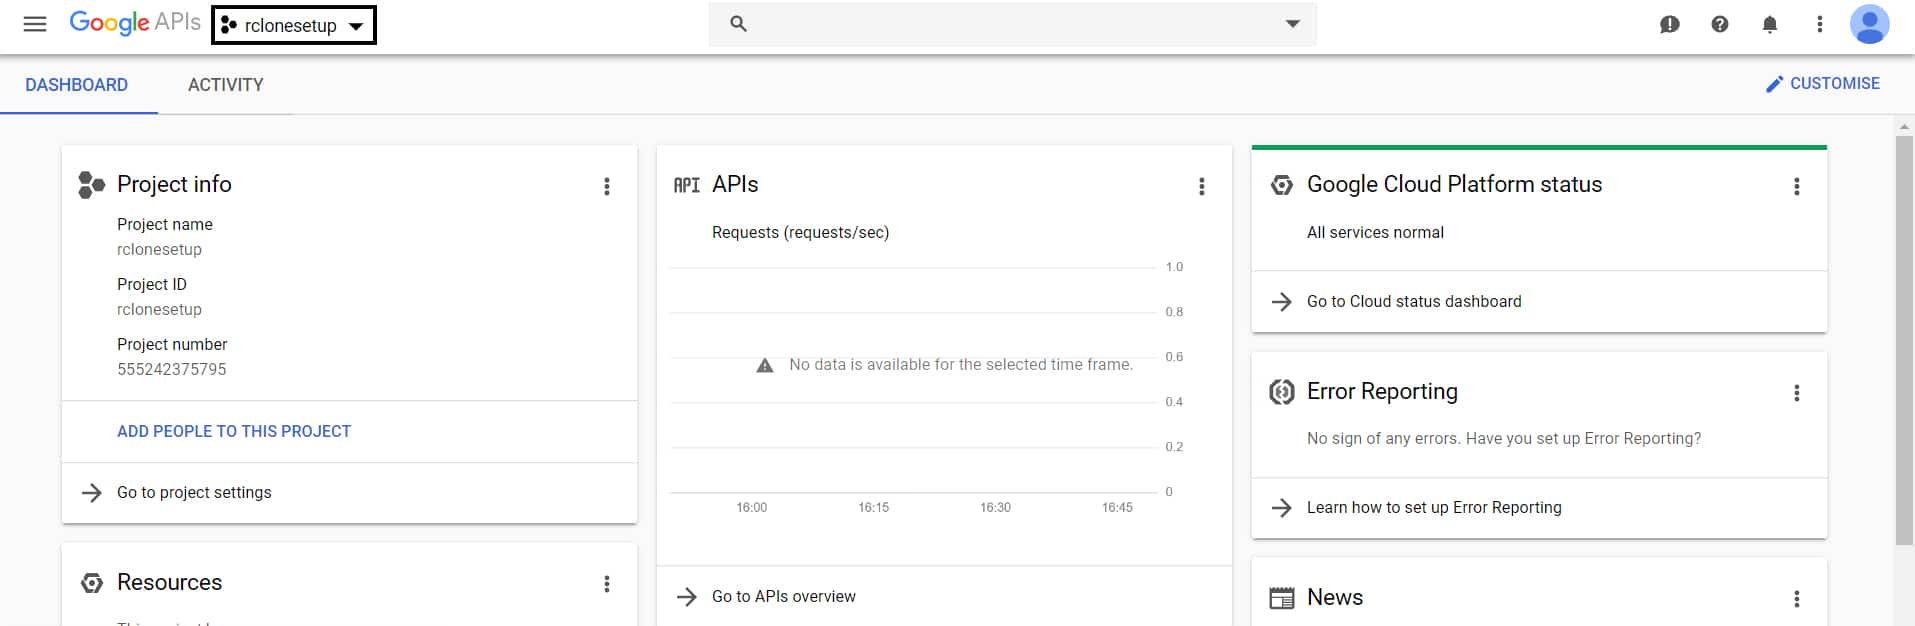The image size is (1915, 626).
Task: Click the search magnifier icon
Action: 738,24
